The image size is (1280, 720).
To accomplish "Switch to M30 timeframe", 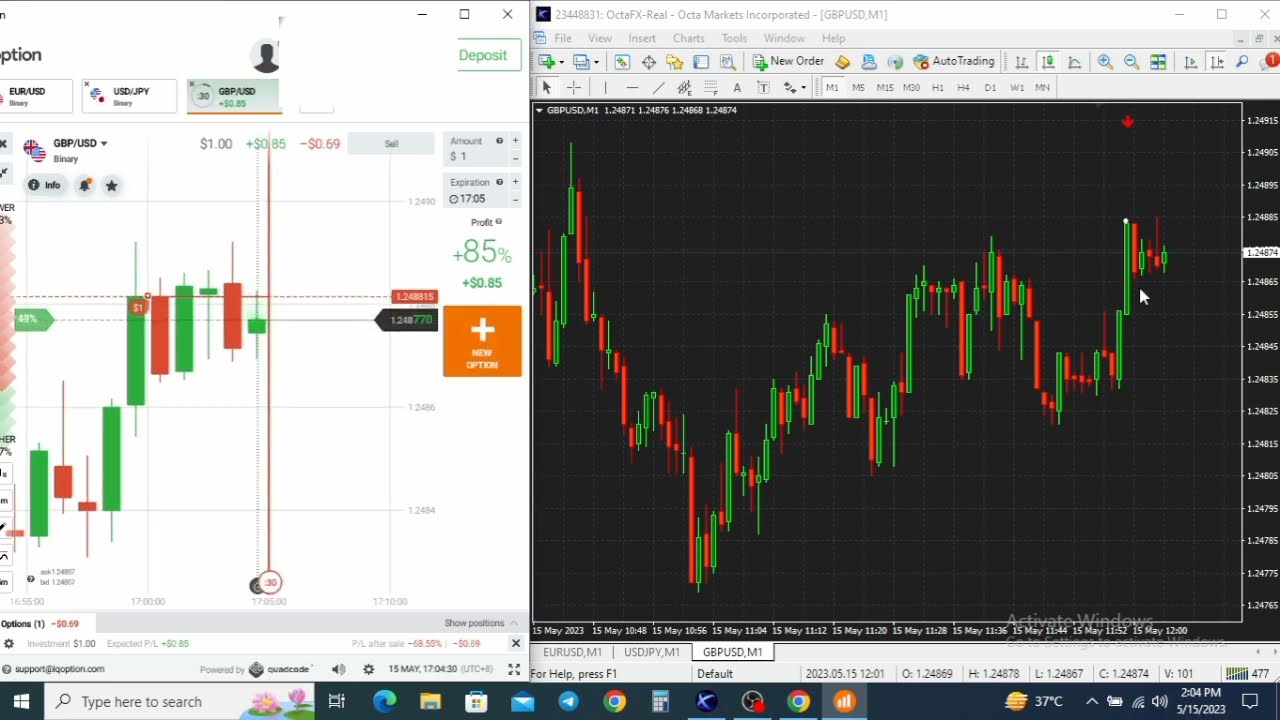I will click(911, 87).
